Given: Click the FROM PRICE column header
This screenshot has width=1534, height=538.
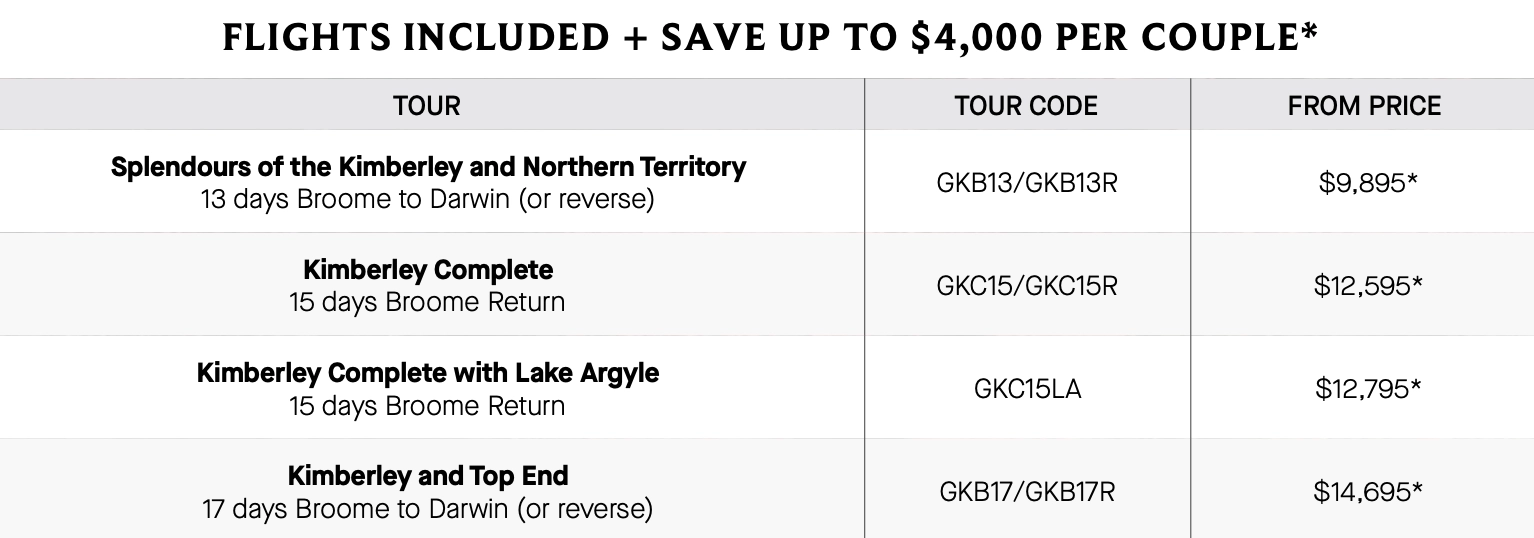Looking at the screenshot, I should pos(1364,106).
